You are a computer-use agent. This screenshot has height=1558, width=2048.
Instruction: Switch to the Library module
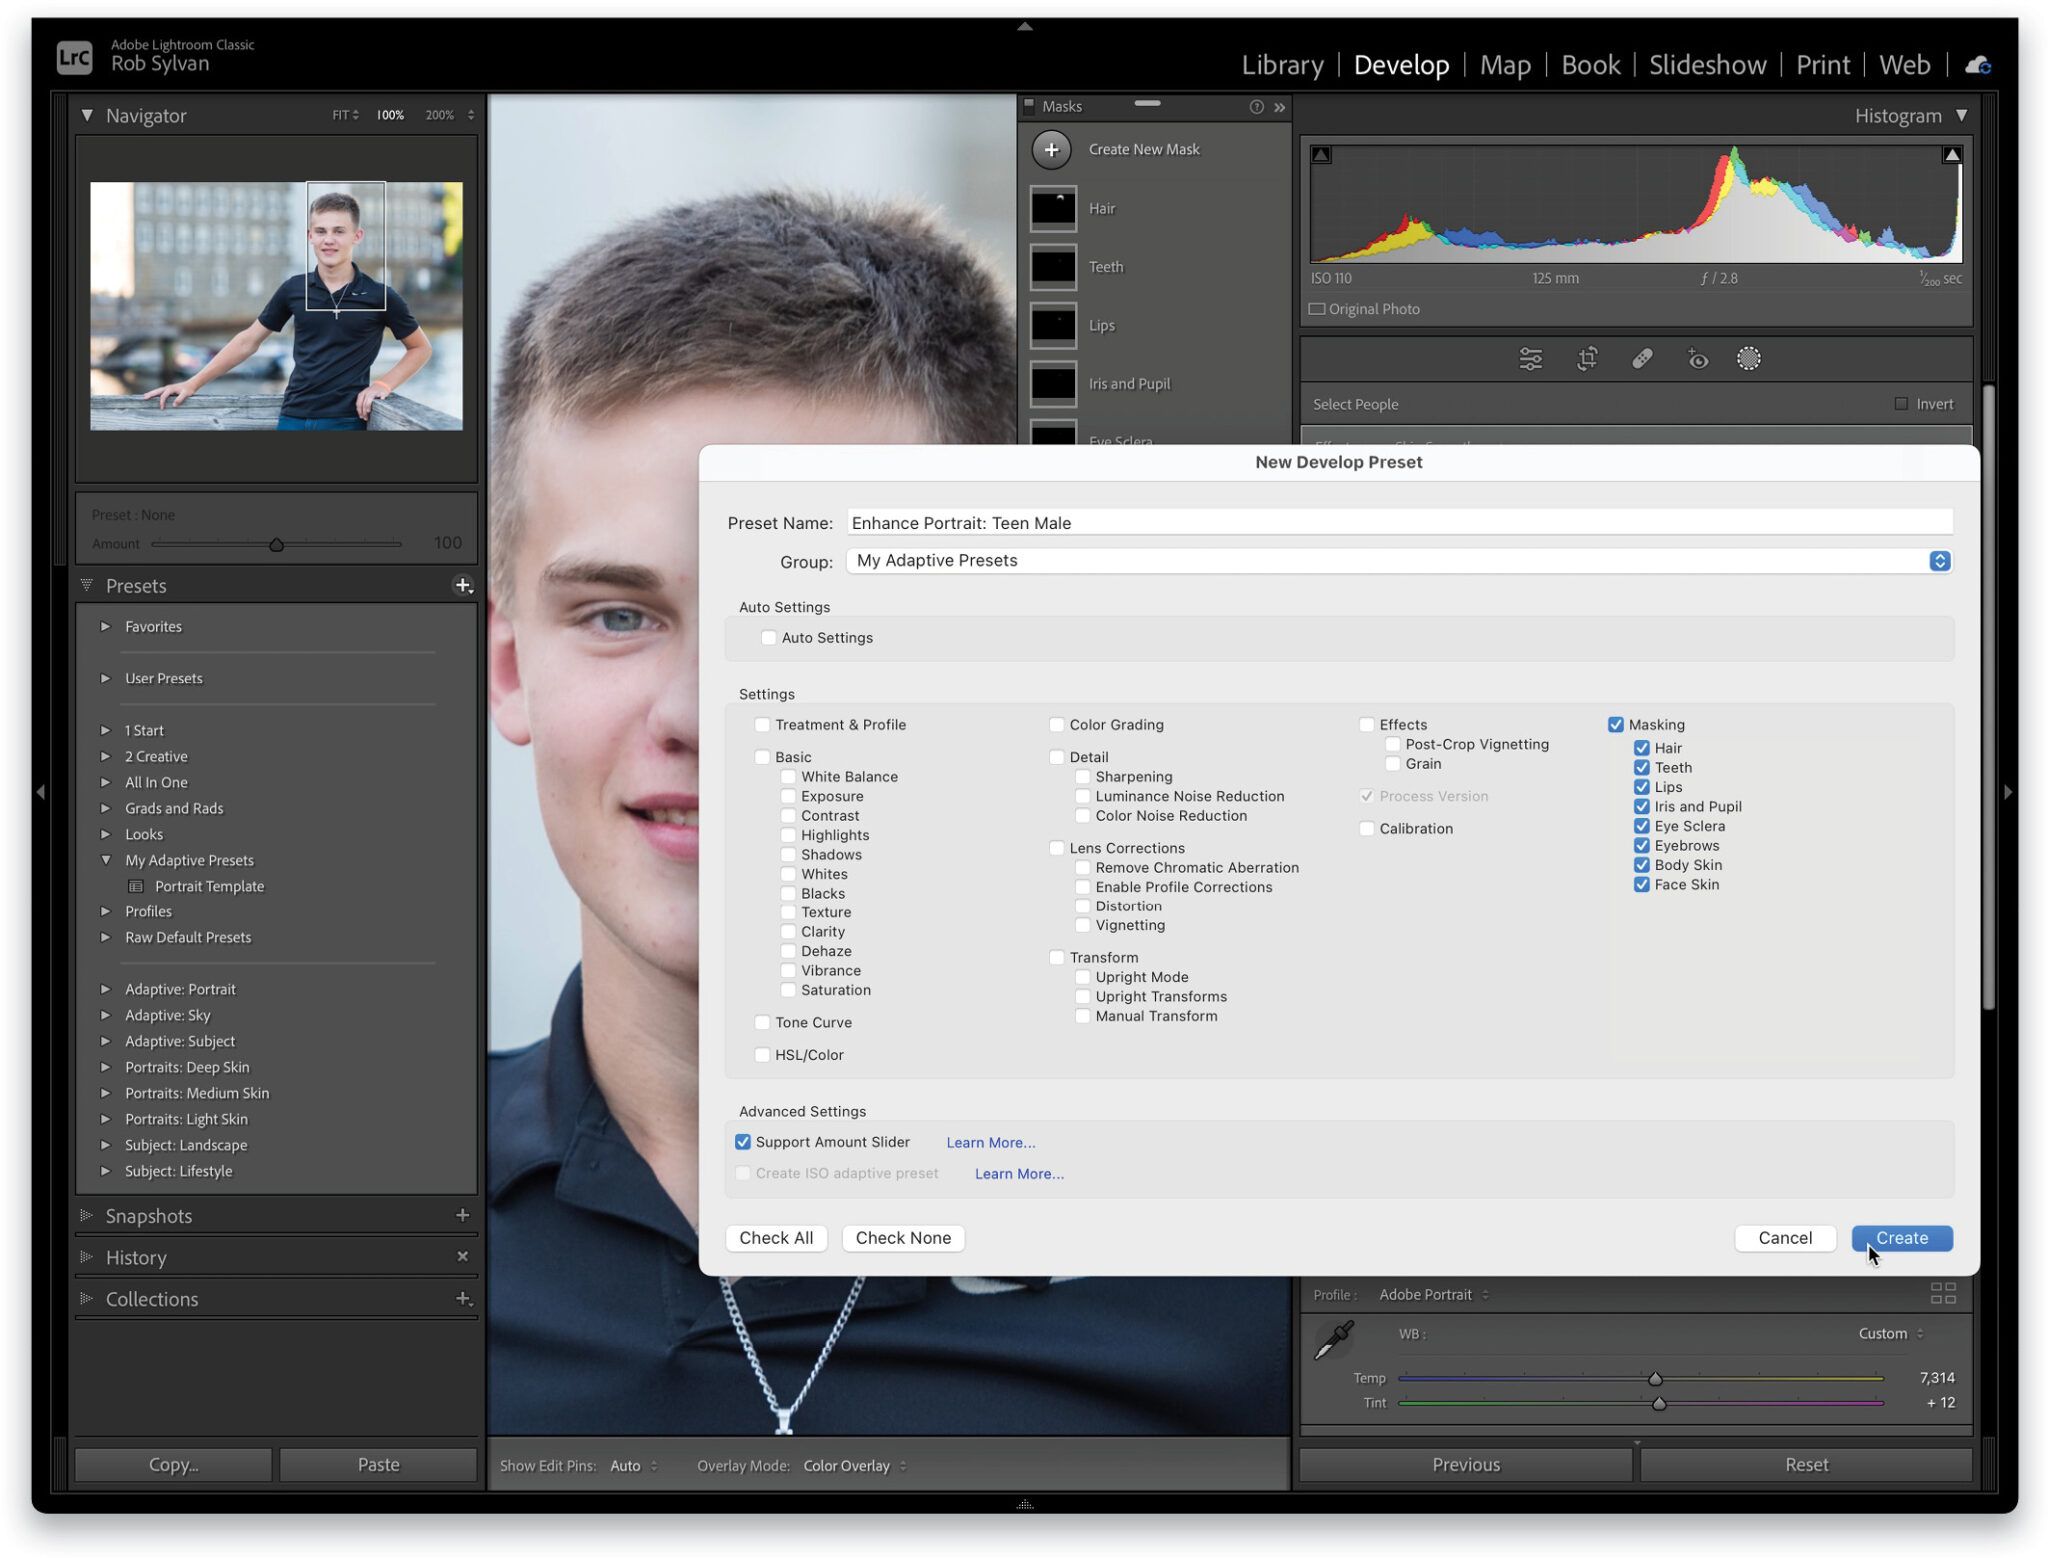pyautogui.click(x=1282, y=64)
